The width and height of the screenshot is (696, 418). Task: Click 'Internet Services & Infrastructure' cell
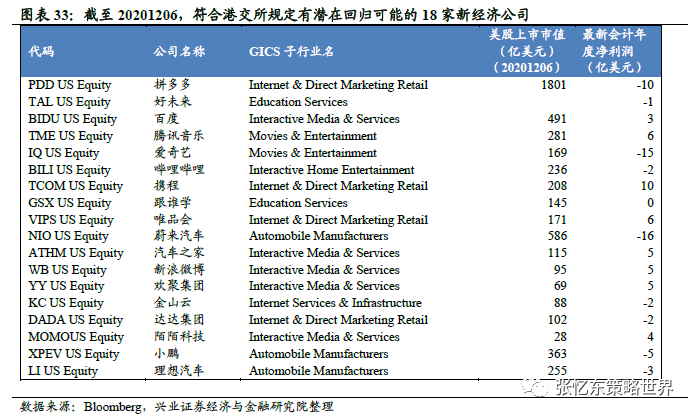[335, 303]
